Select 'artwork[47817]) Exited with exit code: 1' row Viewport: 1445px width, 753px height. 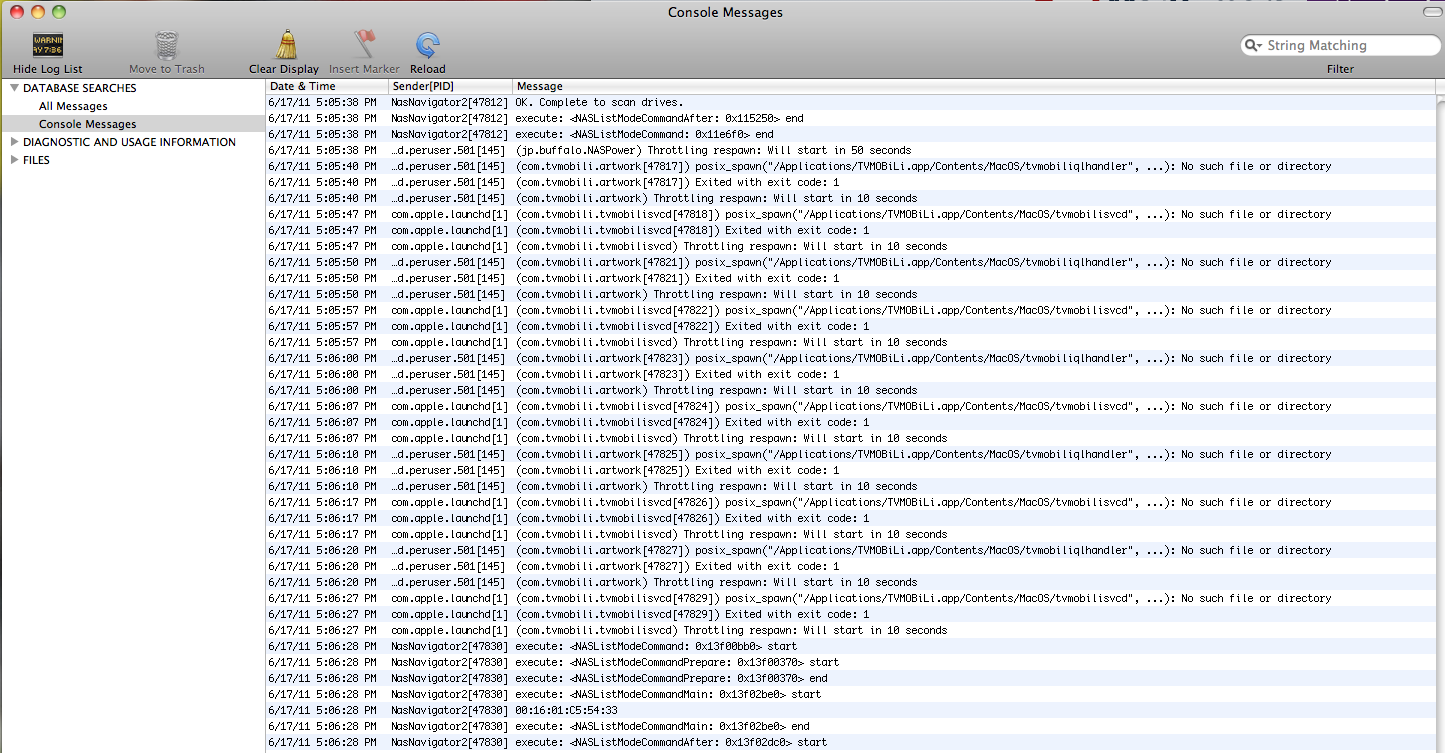coord(850,182)
